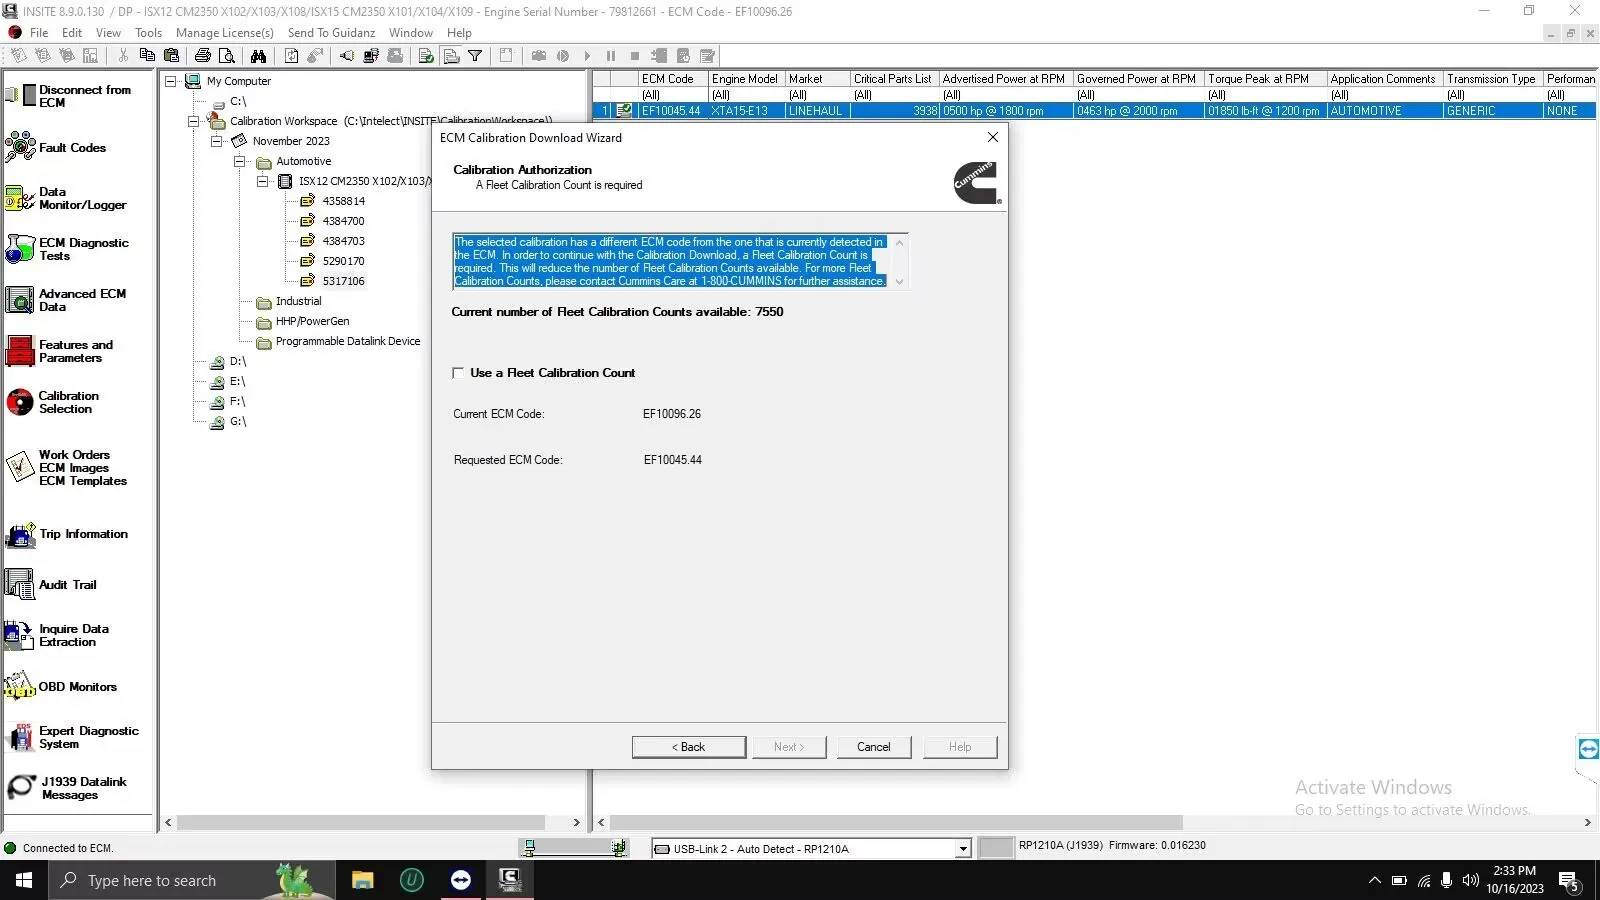Viewport: 1600px width, 900px height.
Task: Click the Refresh toolbar icon
Action: (291, 56)
